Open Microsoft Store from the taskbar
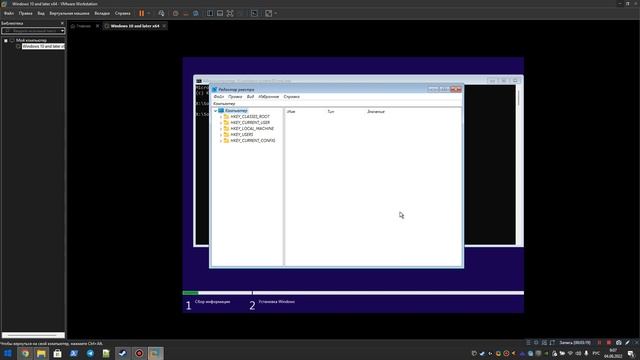The image size is (640, 360). coord(58,353)
